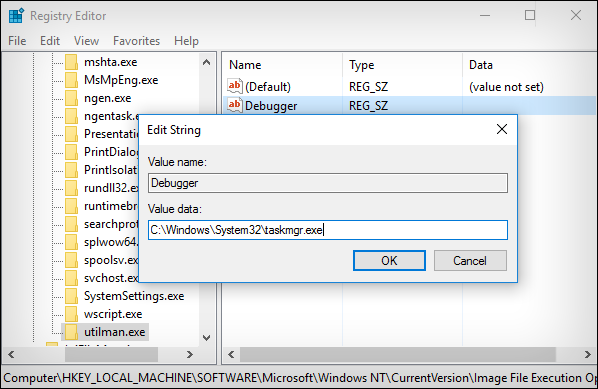Click the spoolsv folder icon
Viewport: 598px width, 389px height.
[71, 260]
